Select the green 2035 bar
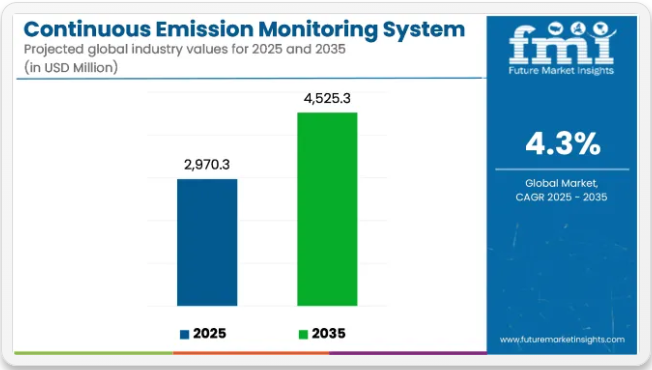This screenshot has height=370, width=652. point(327,209)
